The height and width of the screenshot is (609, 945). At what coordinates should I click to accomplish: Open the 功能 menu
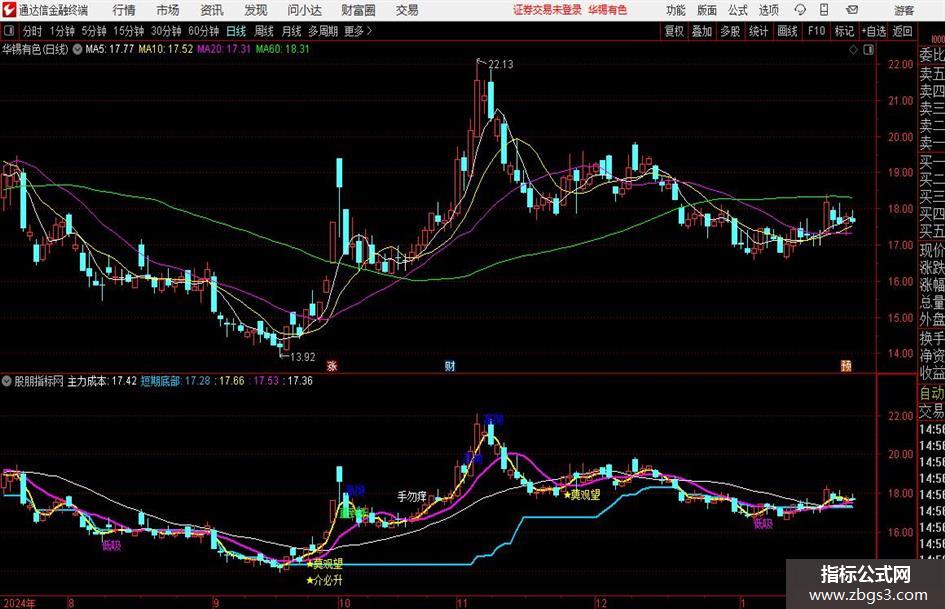pos(676,10)
